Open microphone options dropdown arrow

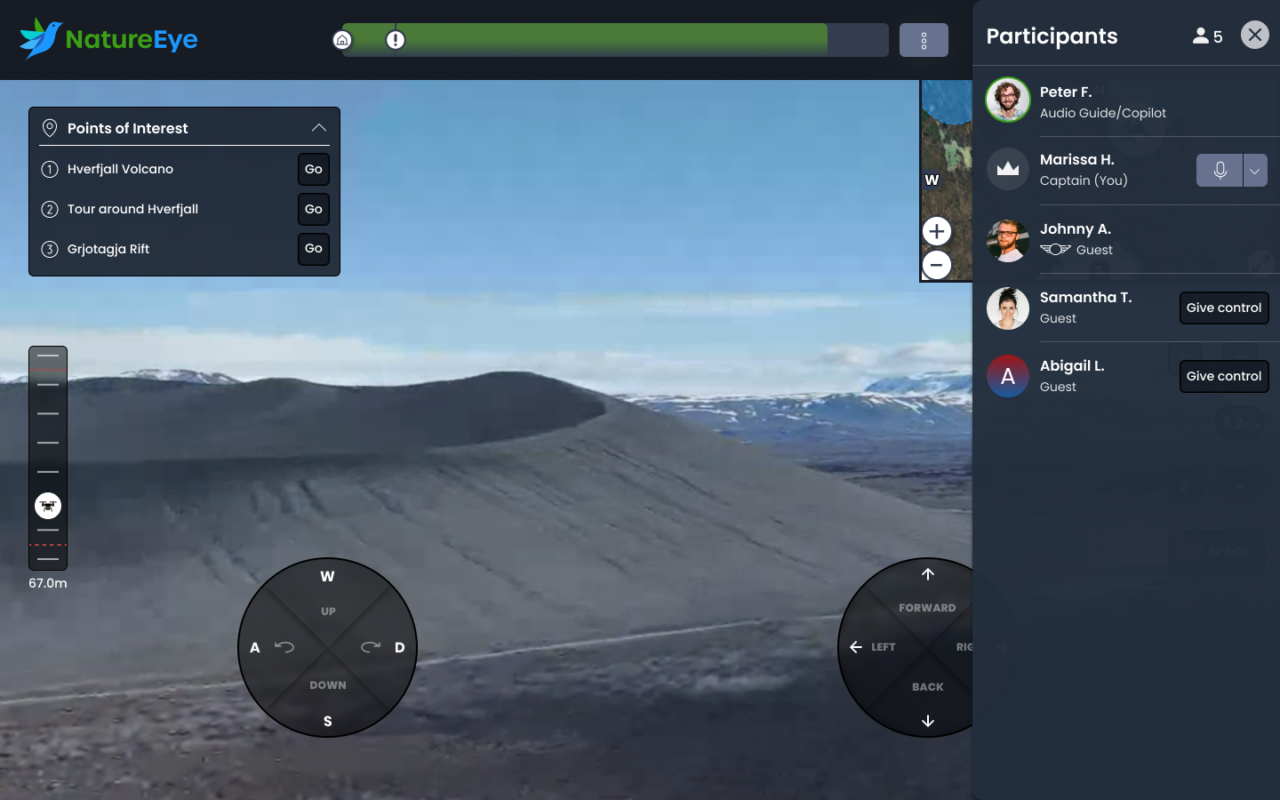tap(1255, 170)
